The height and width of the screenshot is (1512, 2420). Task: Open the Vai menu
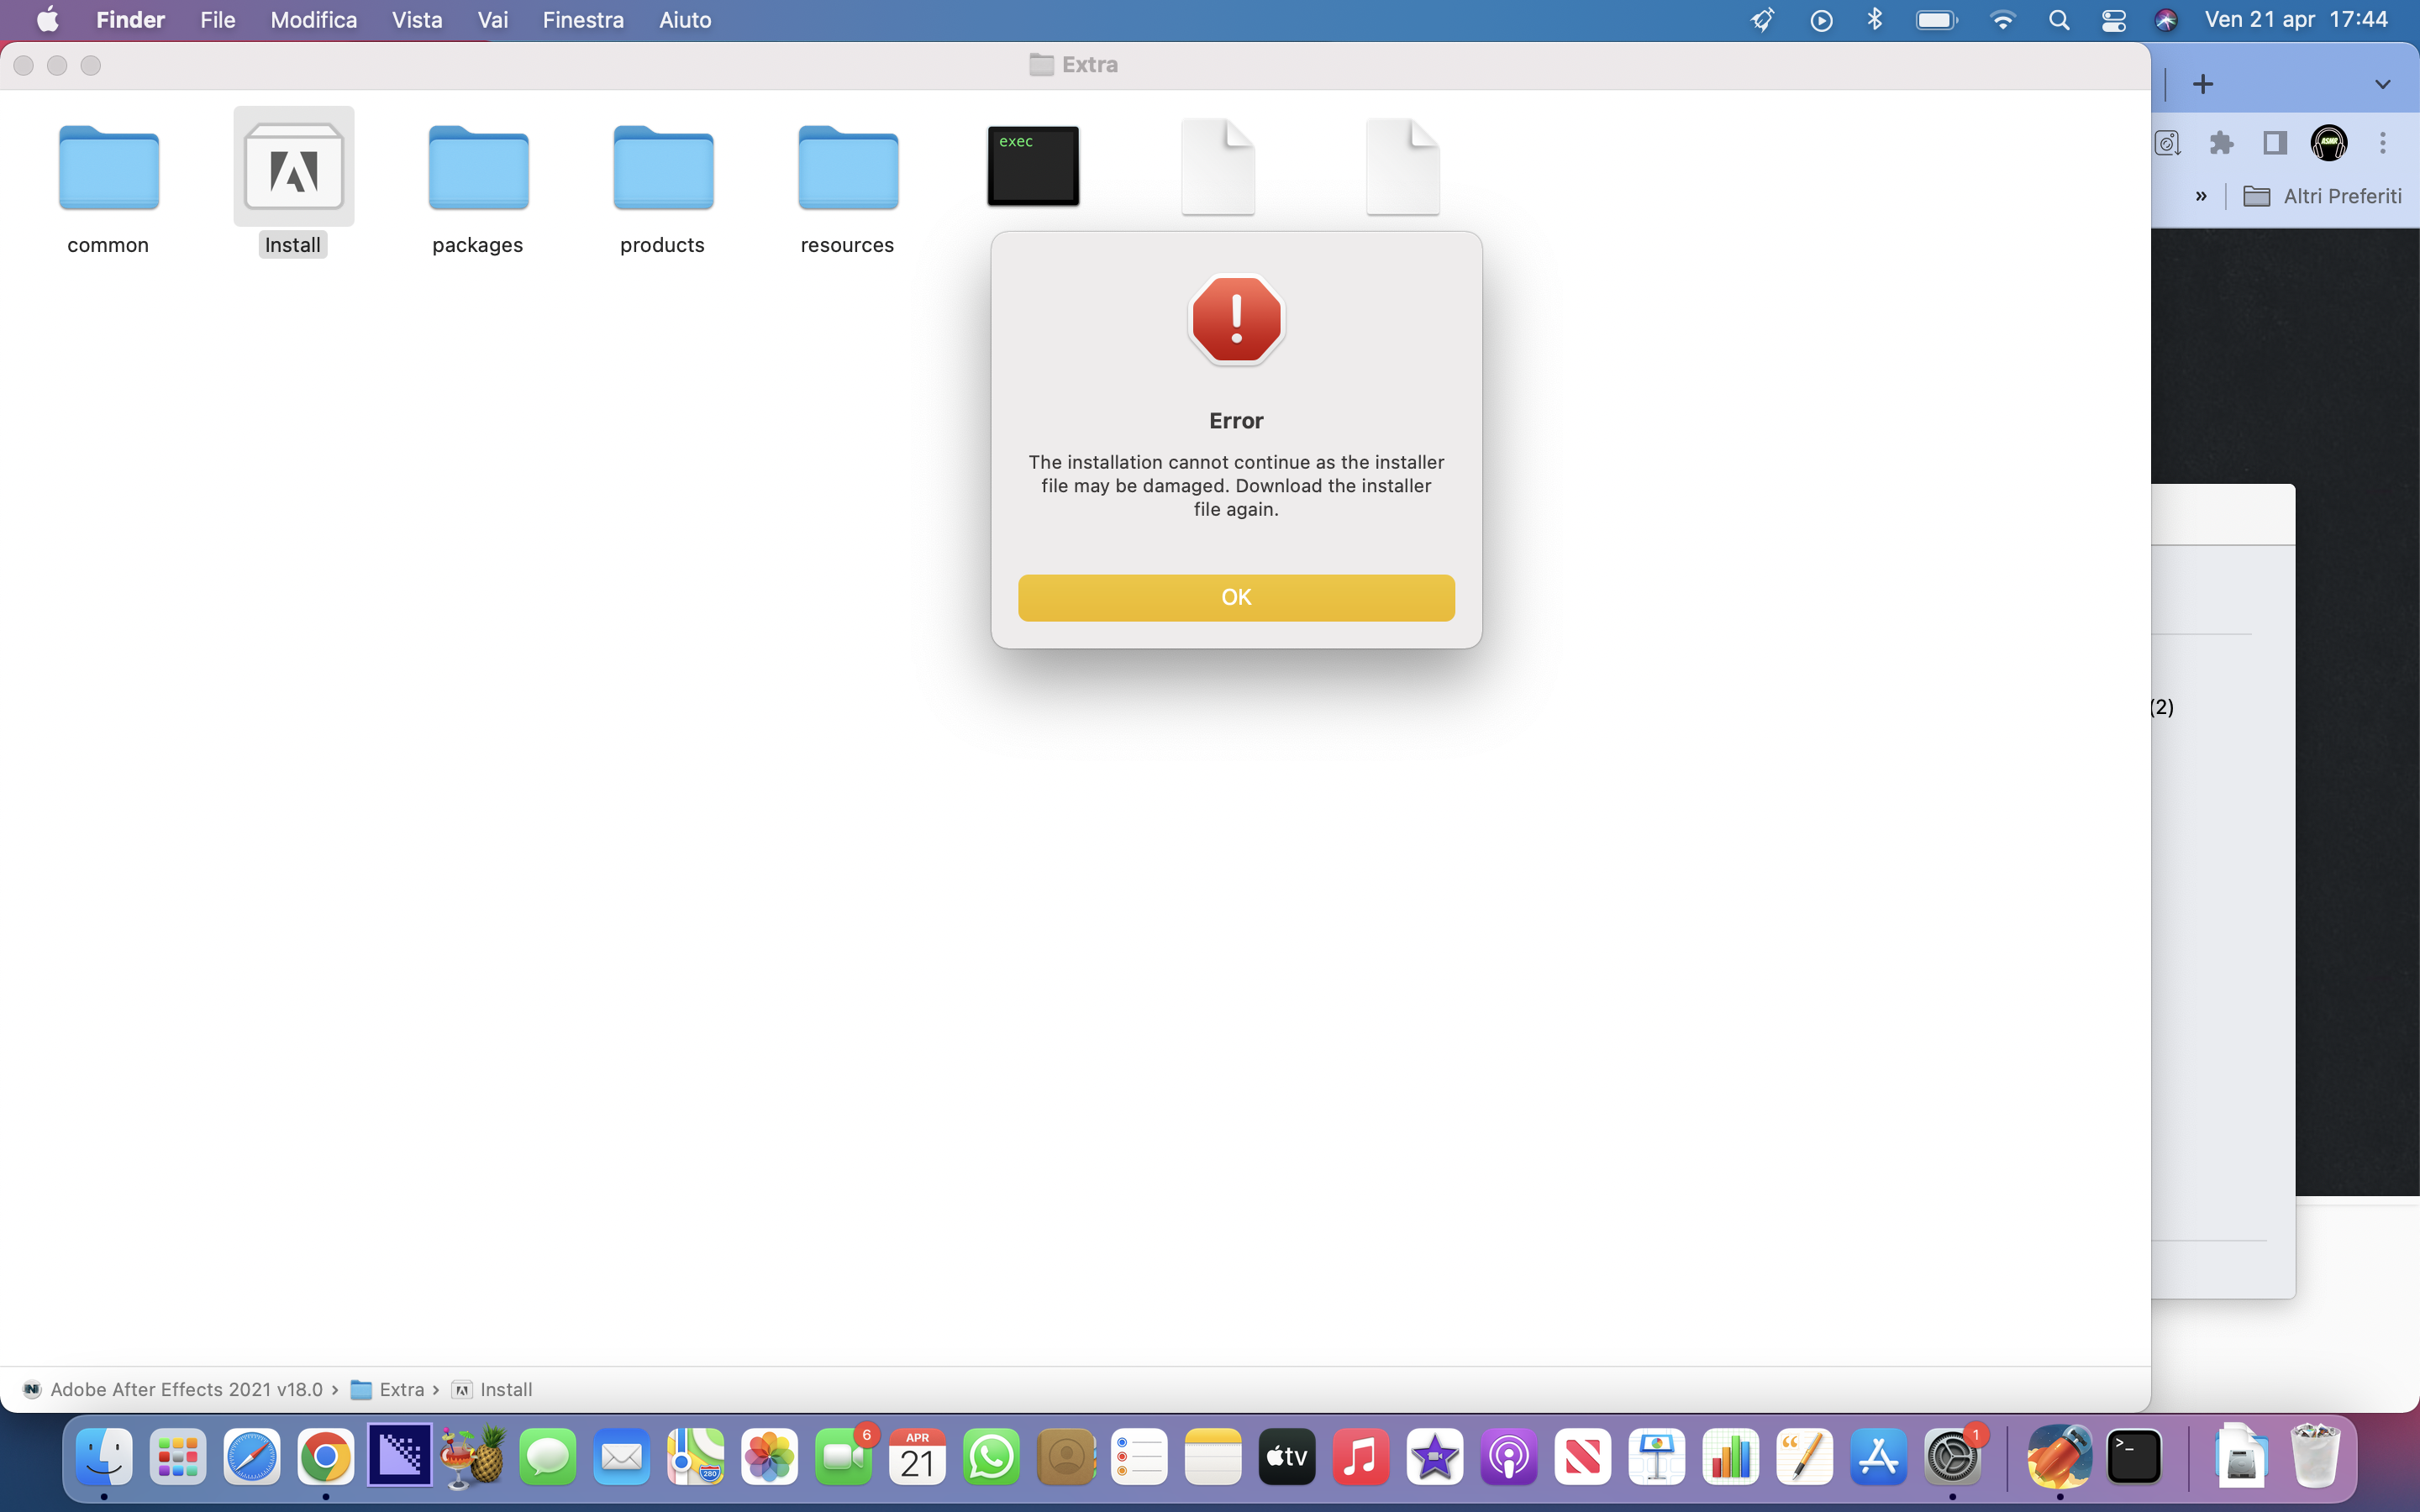pyautogui.click(x=492, y=20)
